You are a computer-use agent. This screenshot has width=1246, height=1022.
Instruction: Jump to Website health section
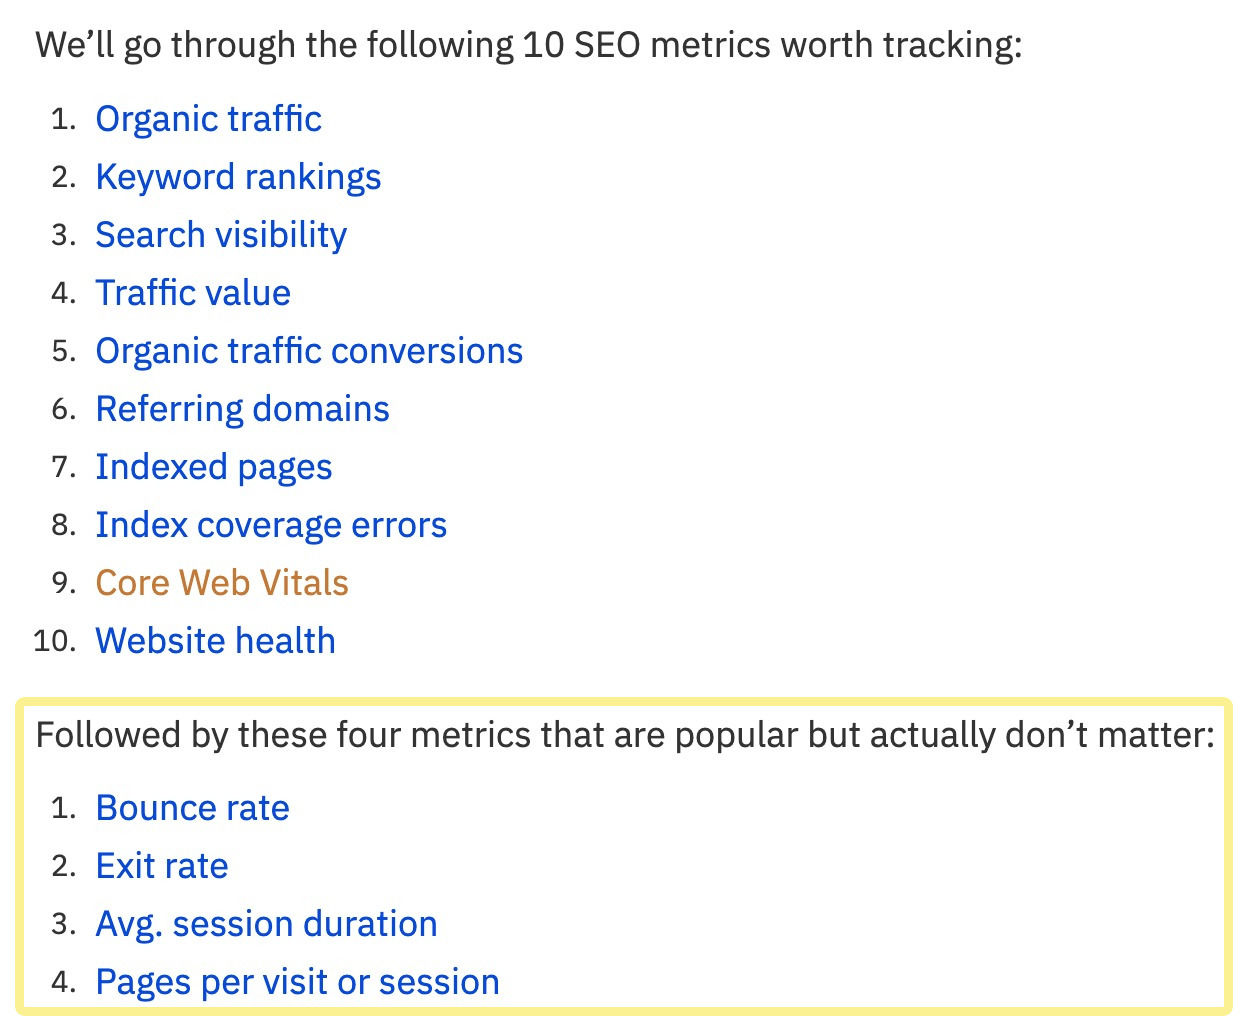click(x=215, y=641)
